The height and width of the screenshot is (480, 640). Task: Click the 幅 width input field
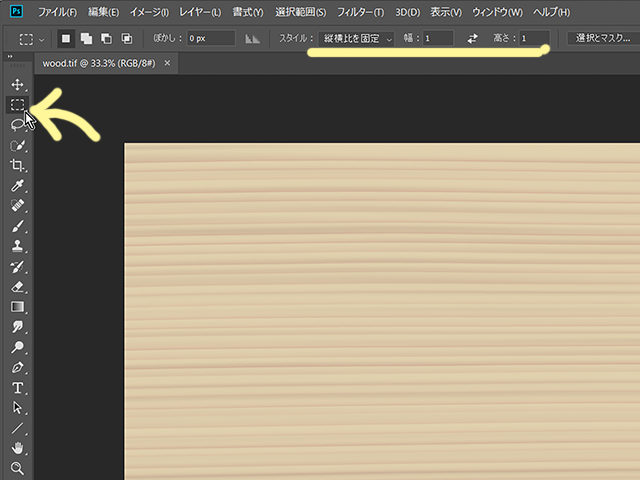pyautogui.click(x=438, y=39)
